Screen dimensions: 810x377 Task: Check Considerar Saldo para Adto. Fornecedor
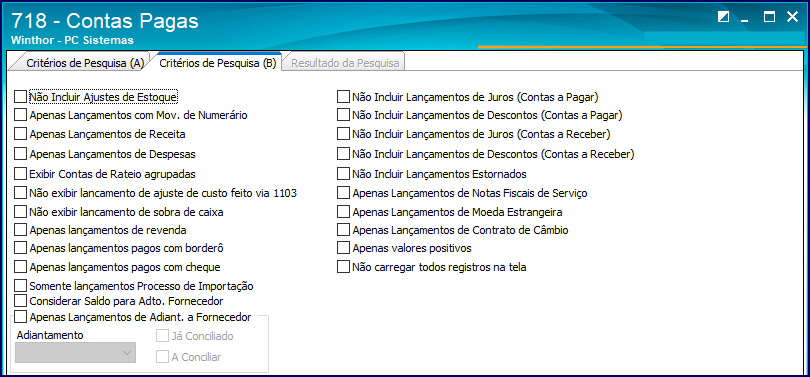[20, 301]
